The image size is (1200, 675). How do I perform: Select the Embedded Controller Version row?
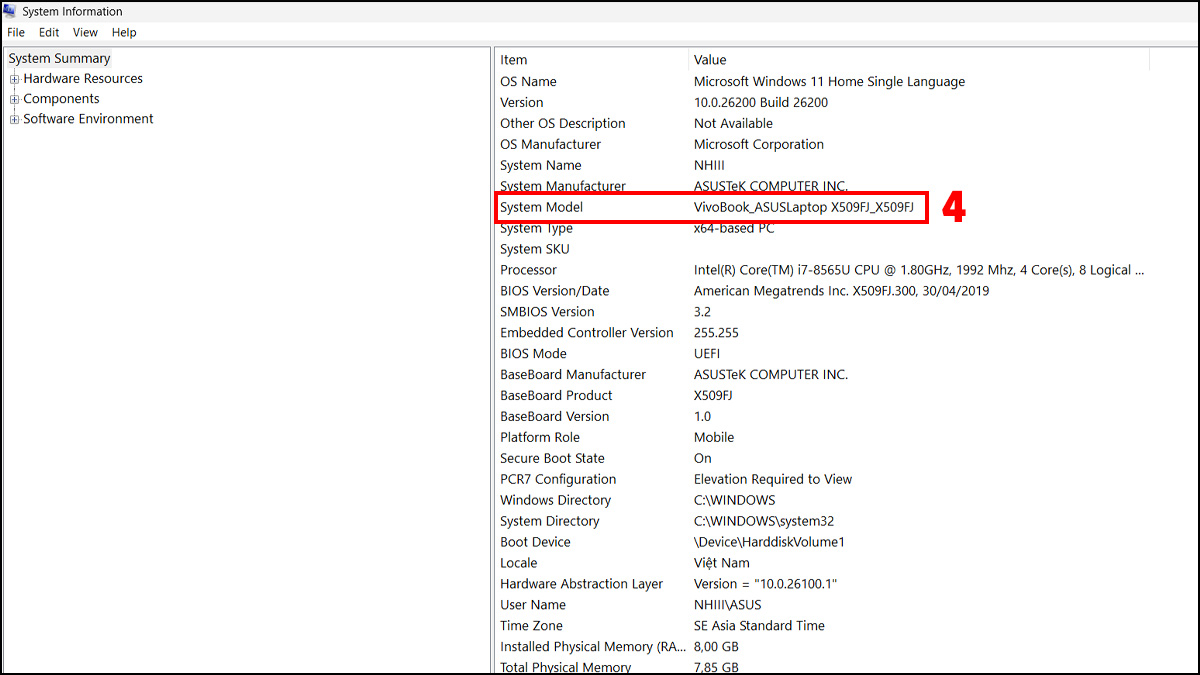tap(822, 333)
